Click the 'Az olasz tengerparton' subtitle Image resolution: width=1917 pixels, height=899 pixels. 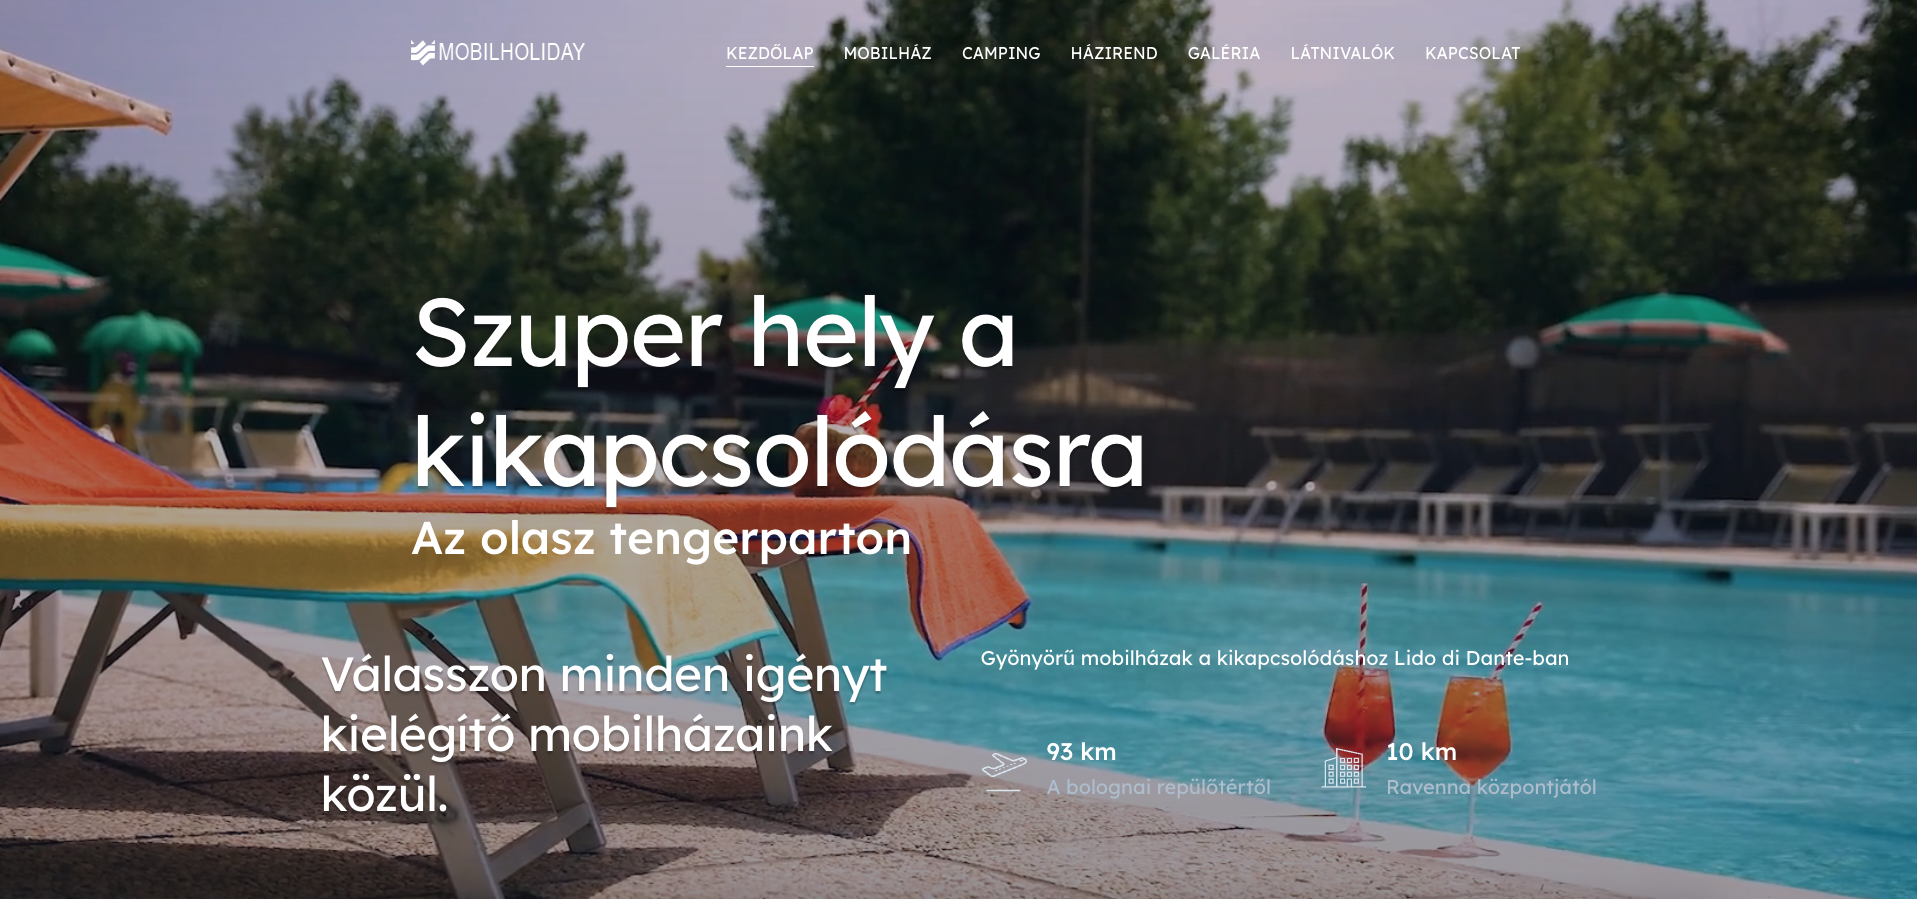(x=662, y=539)
